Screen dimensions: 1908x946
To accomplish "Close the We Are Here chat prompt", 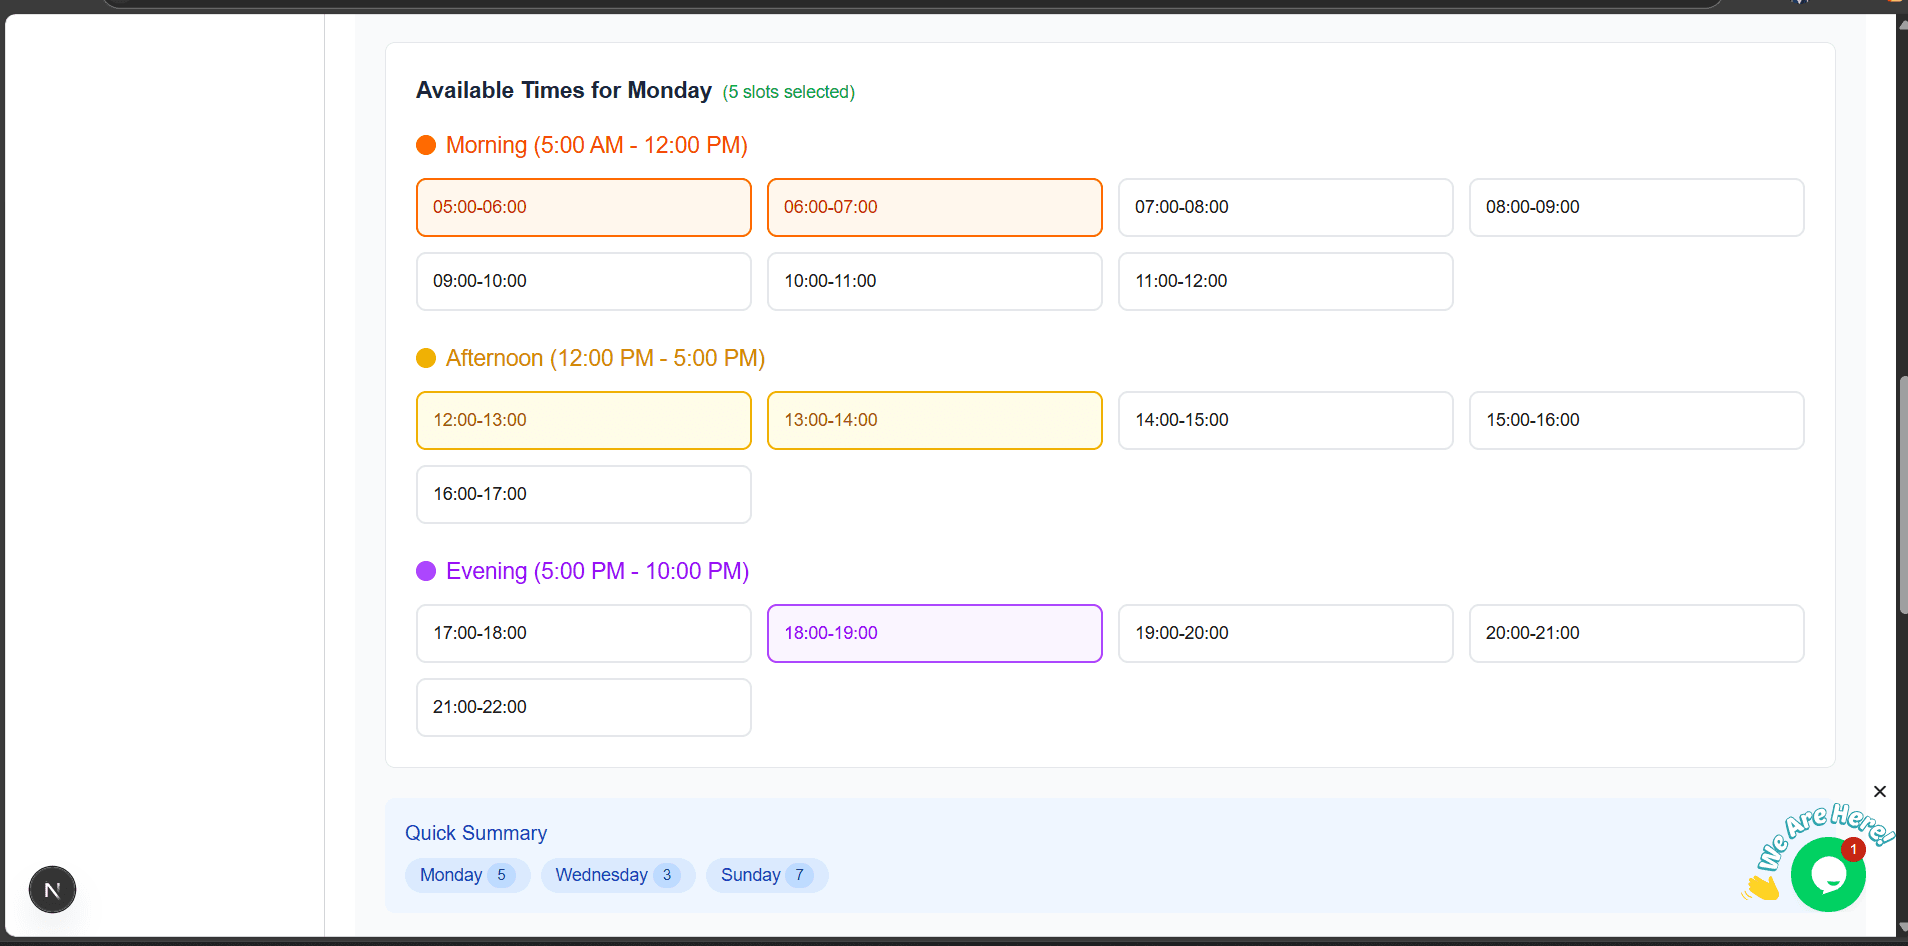I will coord(1880,791).
